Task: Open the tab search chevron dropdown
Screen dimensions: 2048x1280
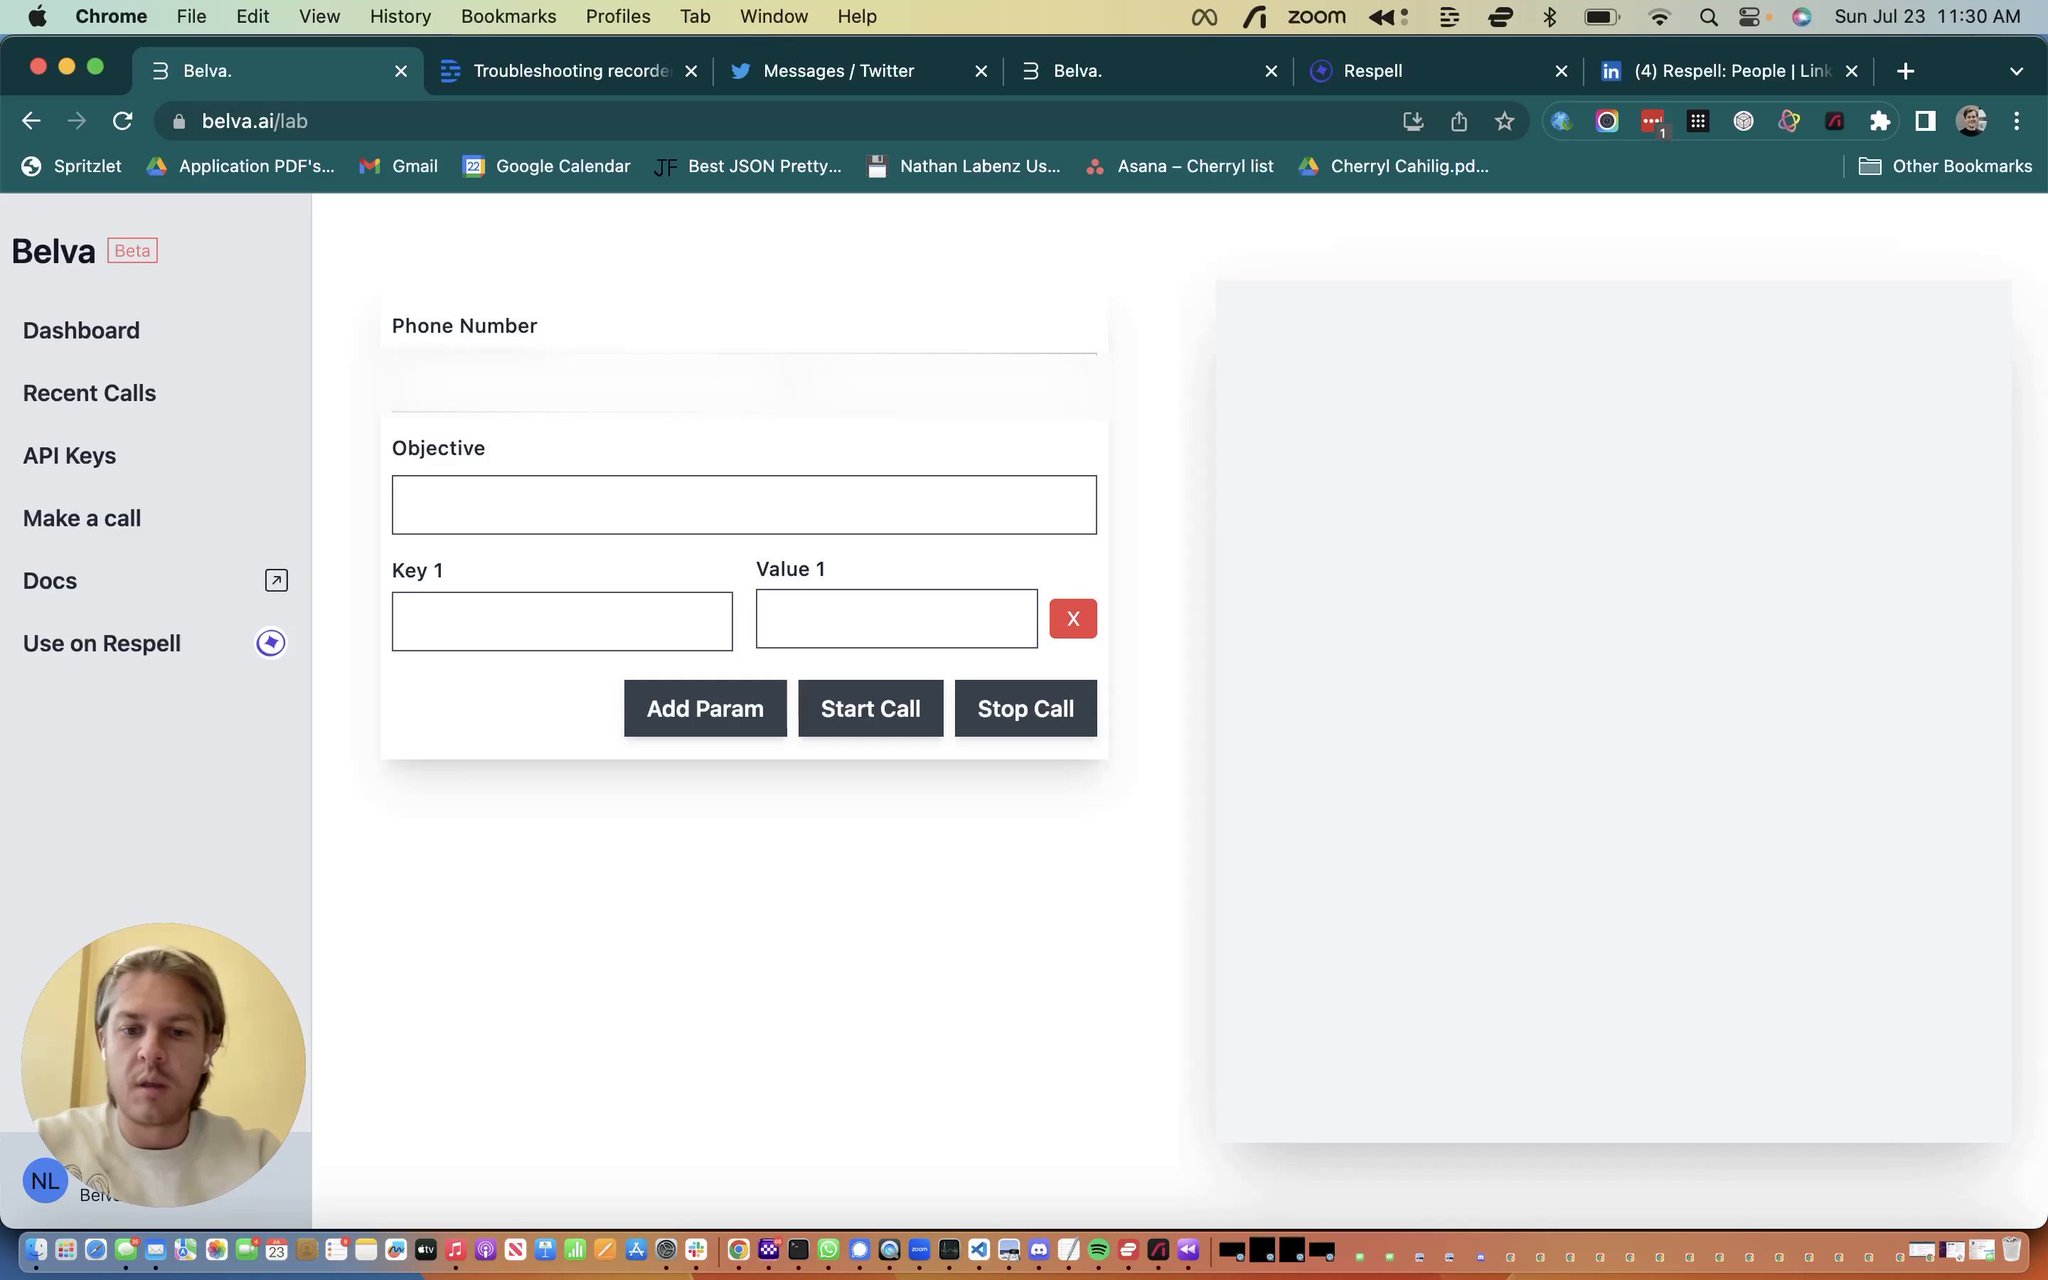Action: click(2016, 71)
